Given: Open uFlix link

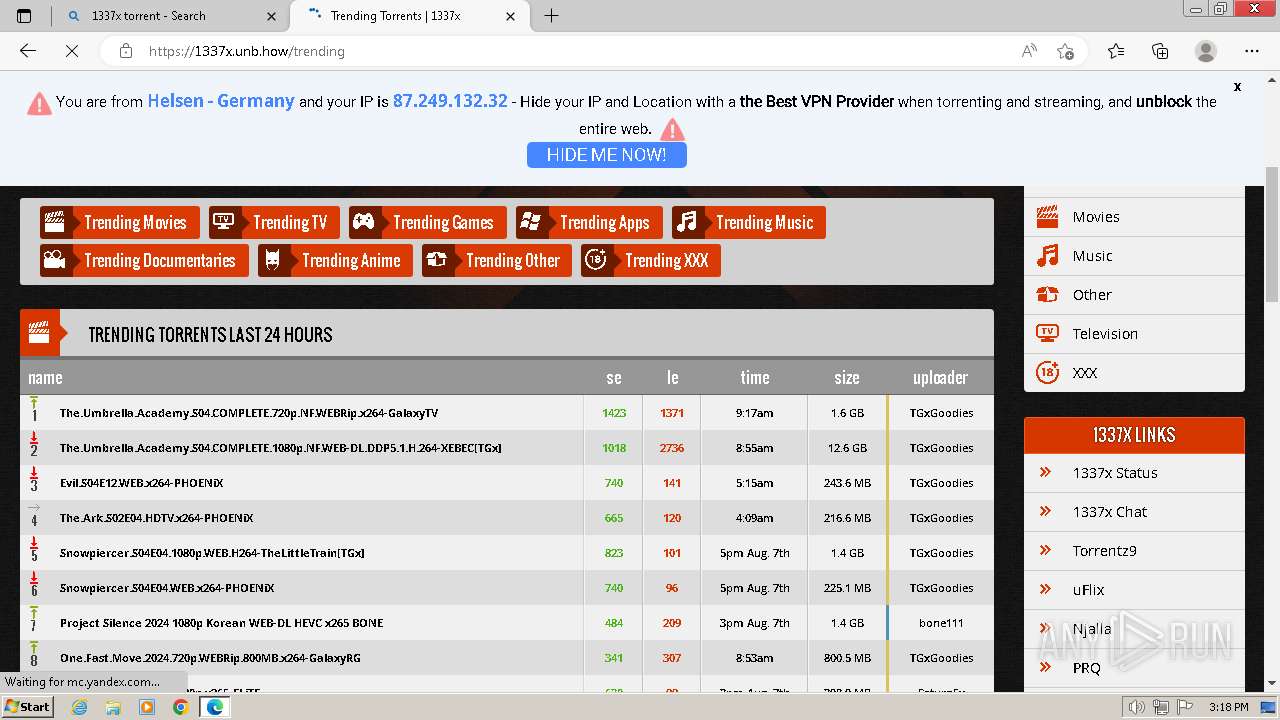Looking at the screenshot, I should pyautogui.click(x=1088, y=590).
